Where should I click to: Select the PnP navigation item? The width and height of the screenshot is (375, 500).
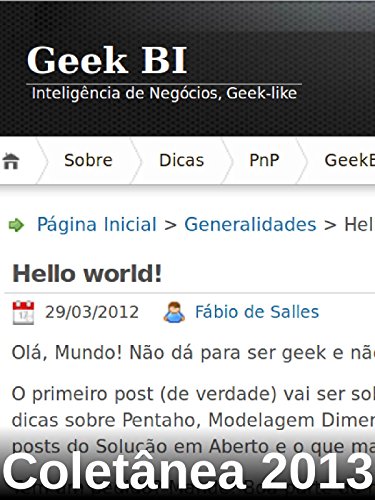(x=264, y=160)
